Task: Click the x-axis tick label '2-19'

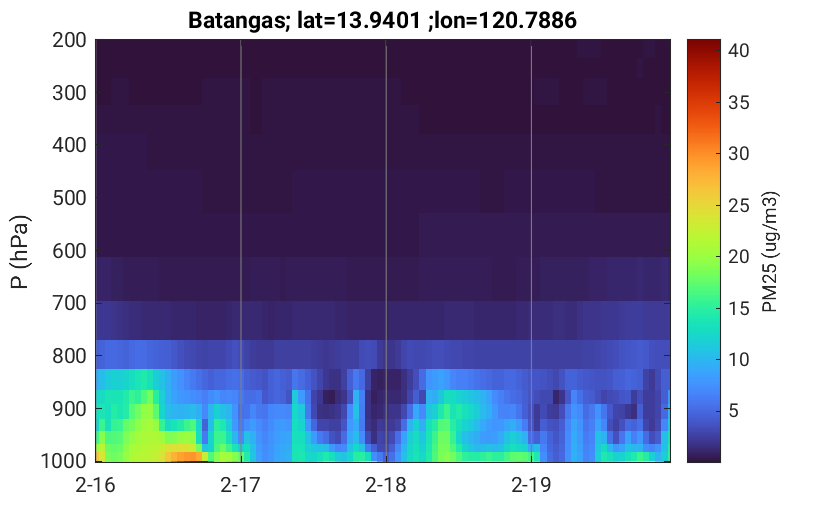Action: pyautogui.click(x=531, y=485)
